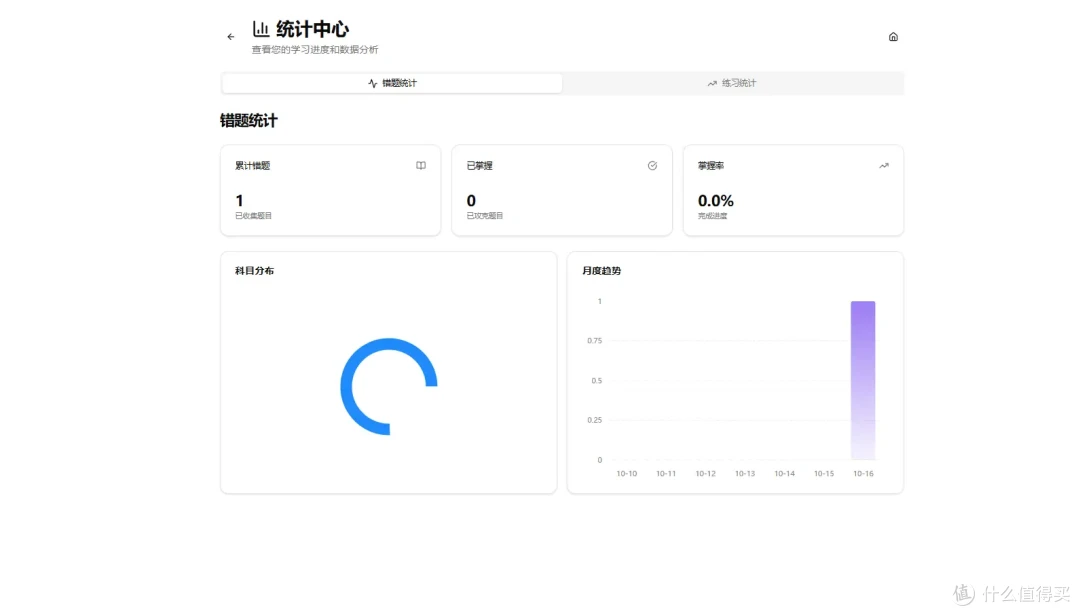Click the 已掌握 card label
The image size is (1080, 616).
coord(479,166)
